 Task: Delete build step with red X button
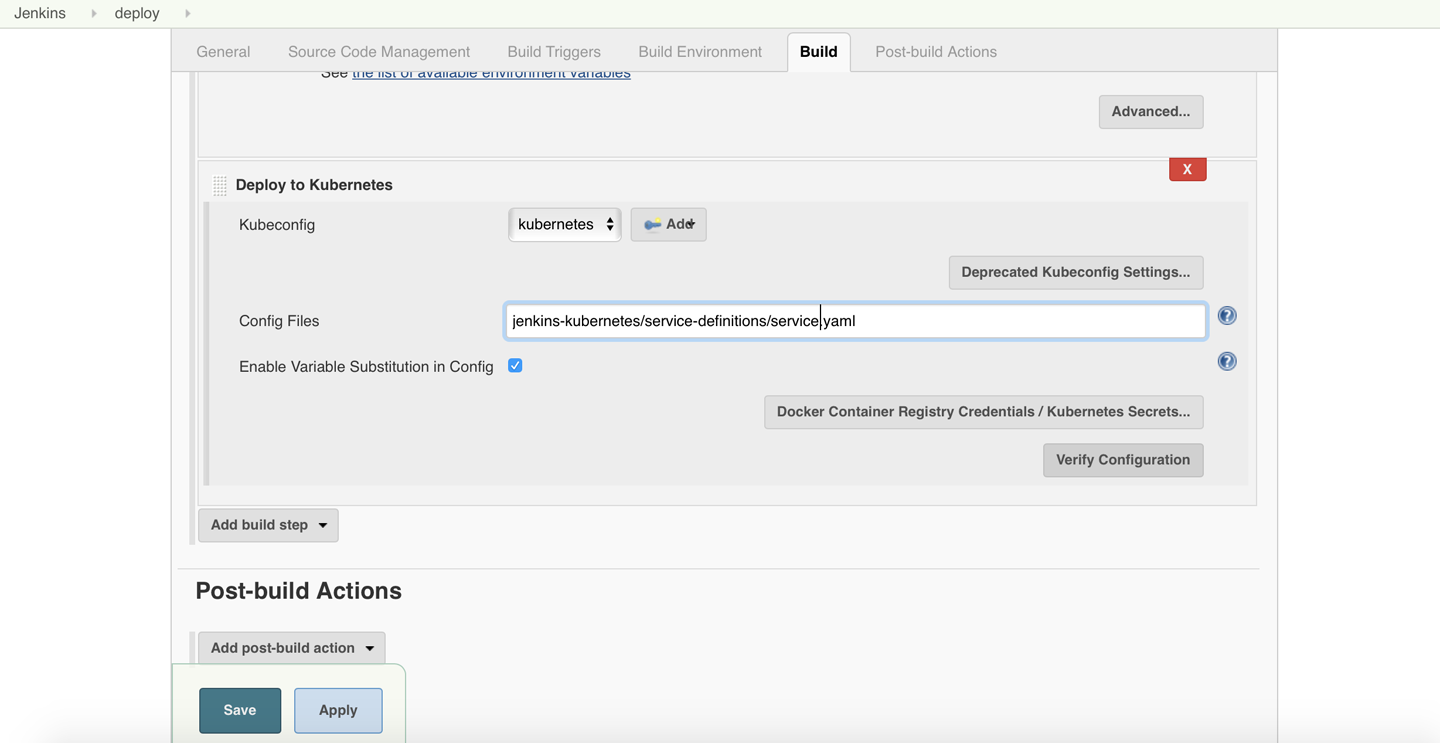click(x=1187, y=169)
